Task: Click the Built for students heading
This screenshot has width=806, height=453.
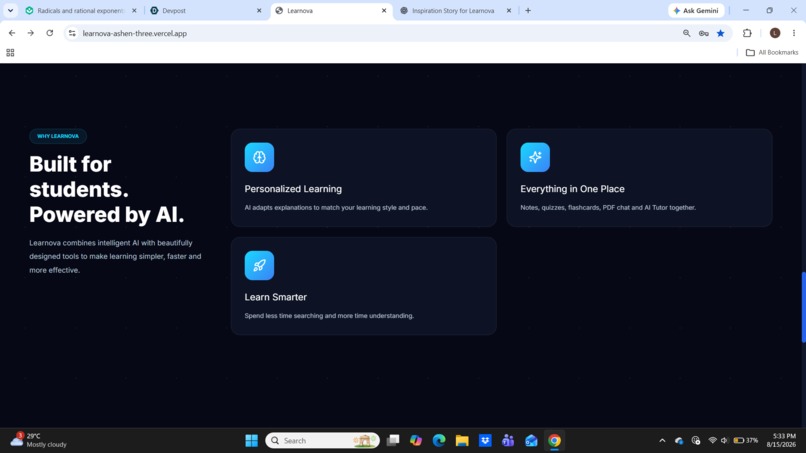Action: click(x=106, y=189)
